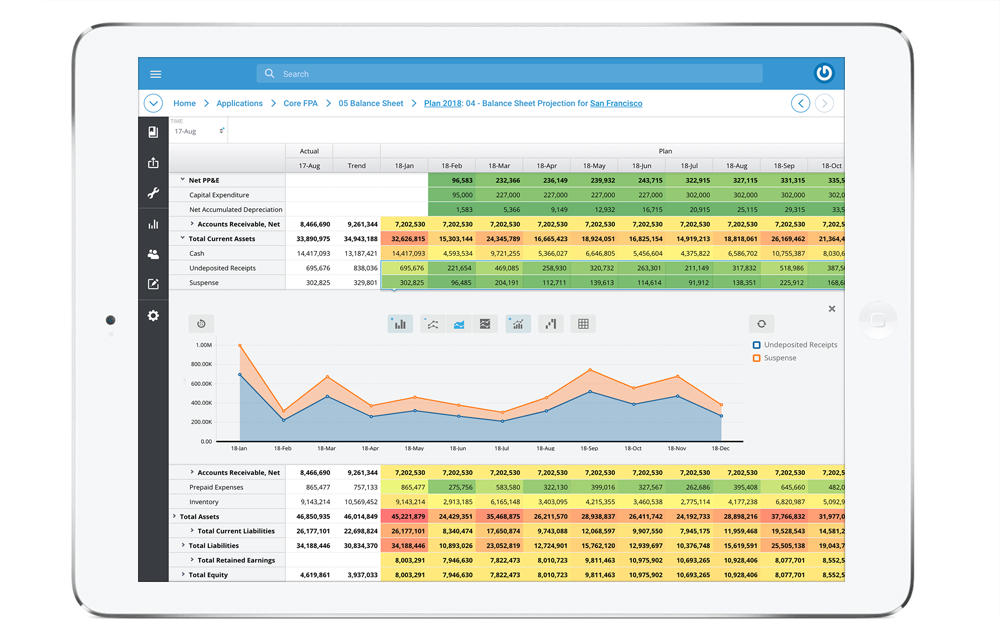The image size is (1000, 621).
Task: Open the bookmark page icon in sidebar
Action: (153, 132)
